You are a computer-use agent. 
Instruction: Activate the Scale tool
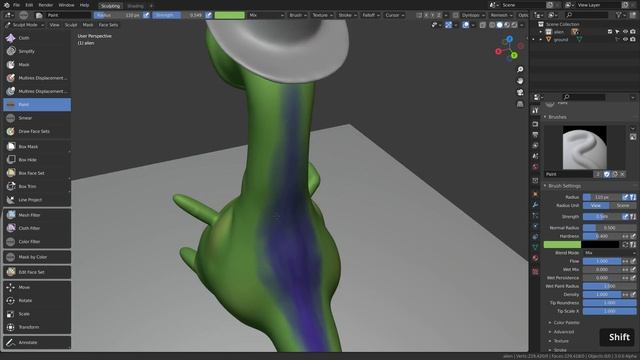(x=37, y=314)
